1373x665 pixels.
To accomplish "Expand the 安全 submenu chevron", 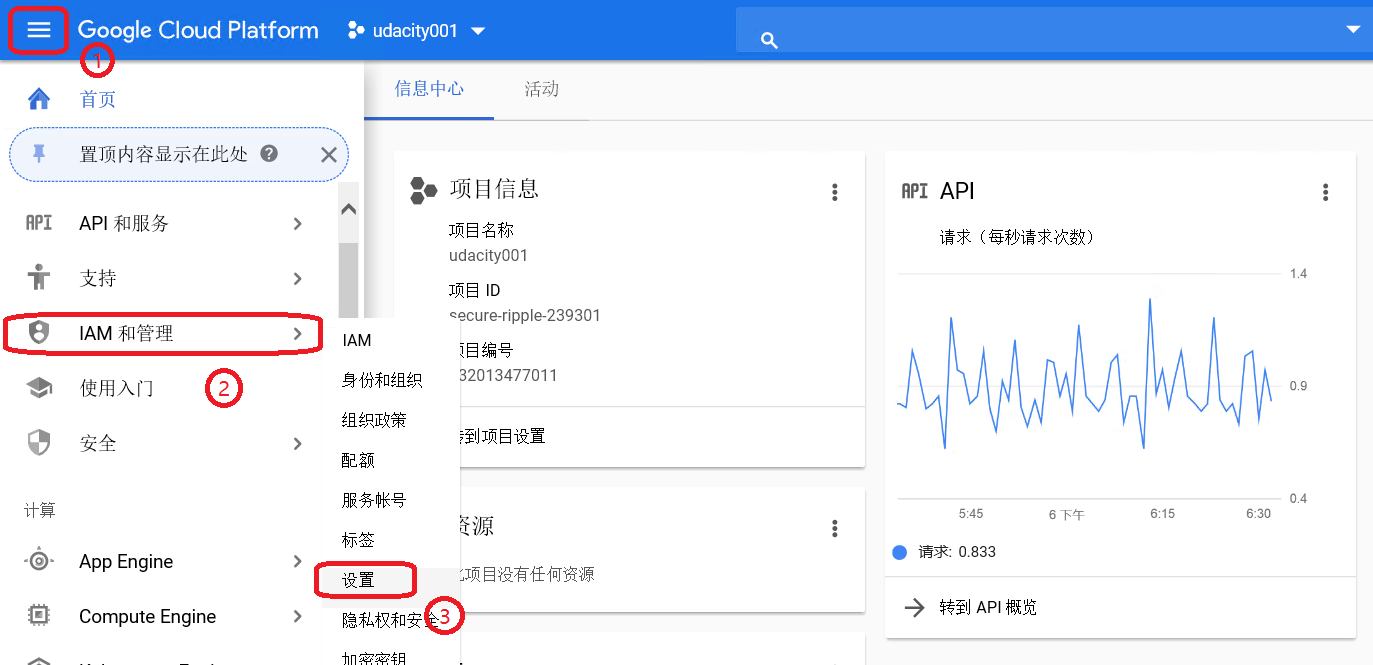I will point(298,443).
